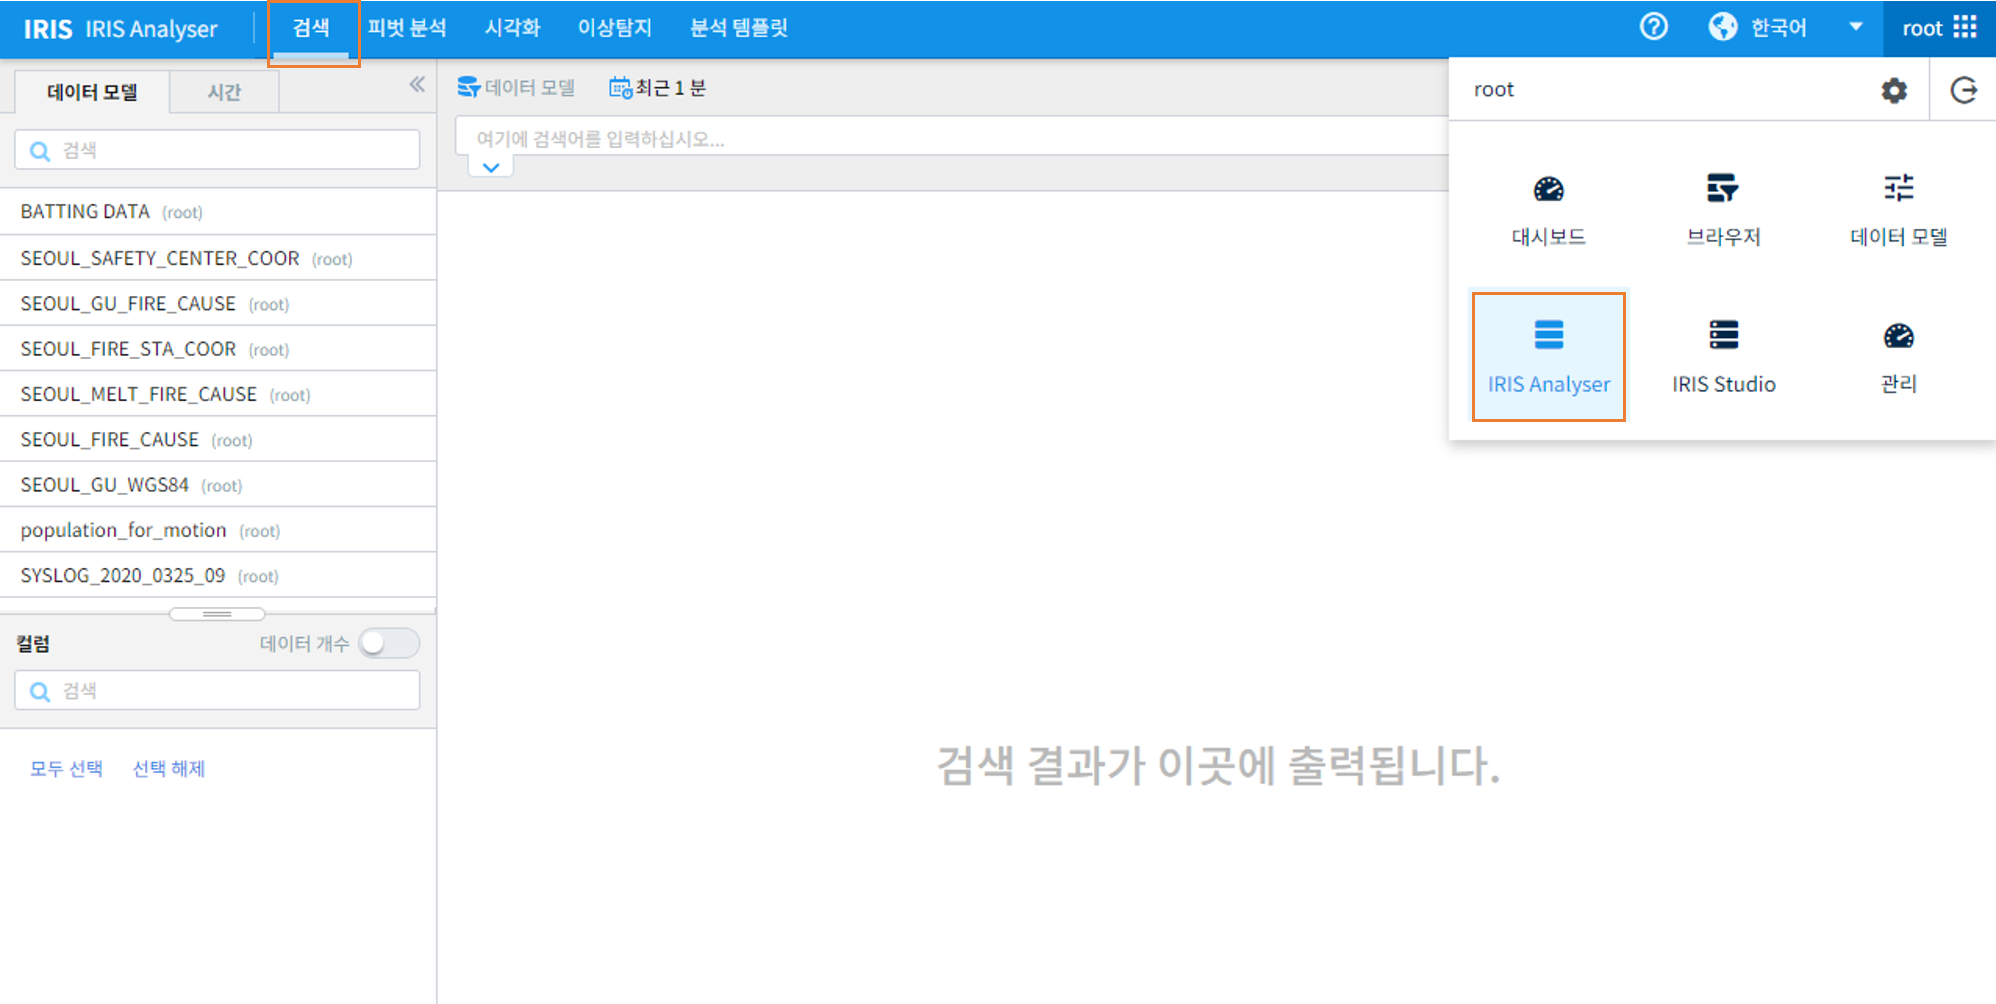Collapse the left sidebar panel
The height and width of the screenshot is (1004, 1996).
tap(417, 85)
